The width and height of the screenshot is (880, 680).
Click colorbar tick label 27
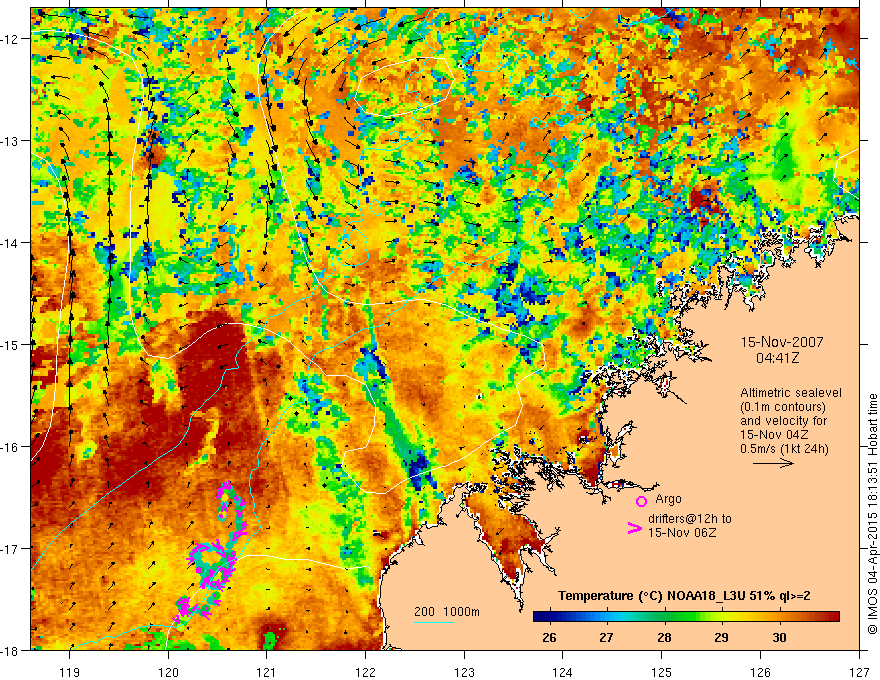coord(607,637)
